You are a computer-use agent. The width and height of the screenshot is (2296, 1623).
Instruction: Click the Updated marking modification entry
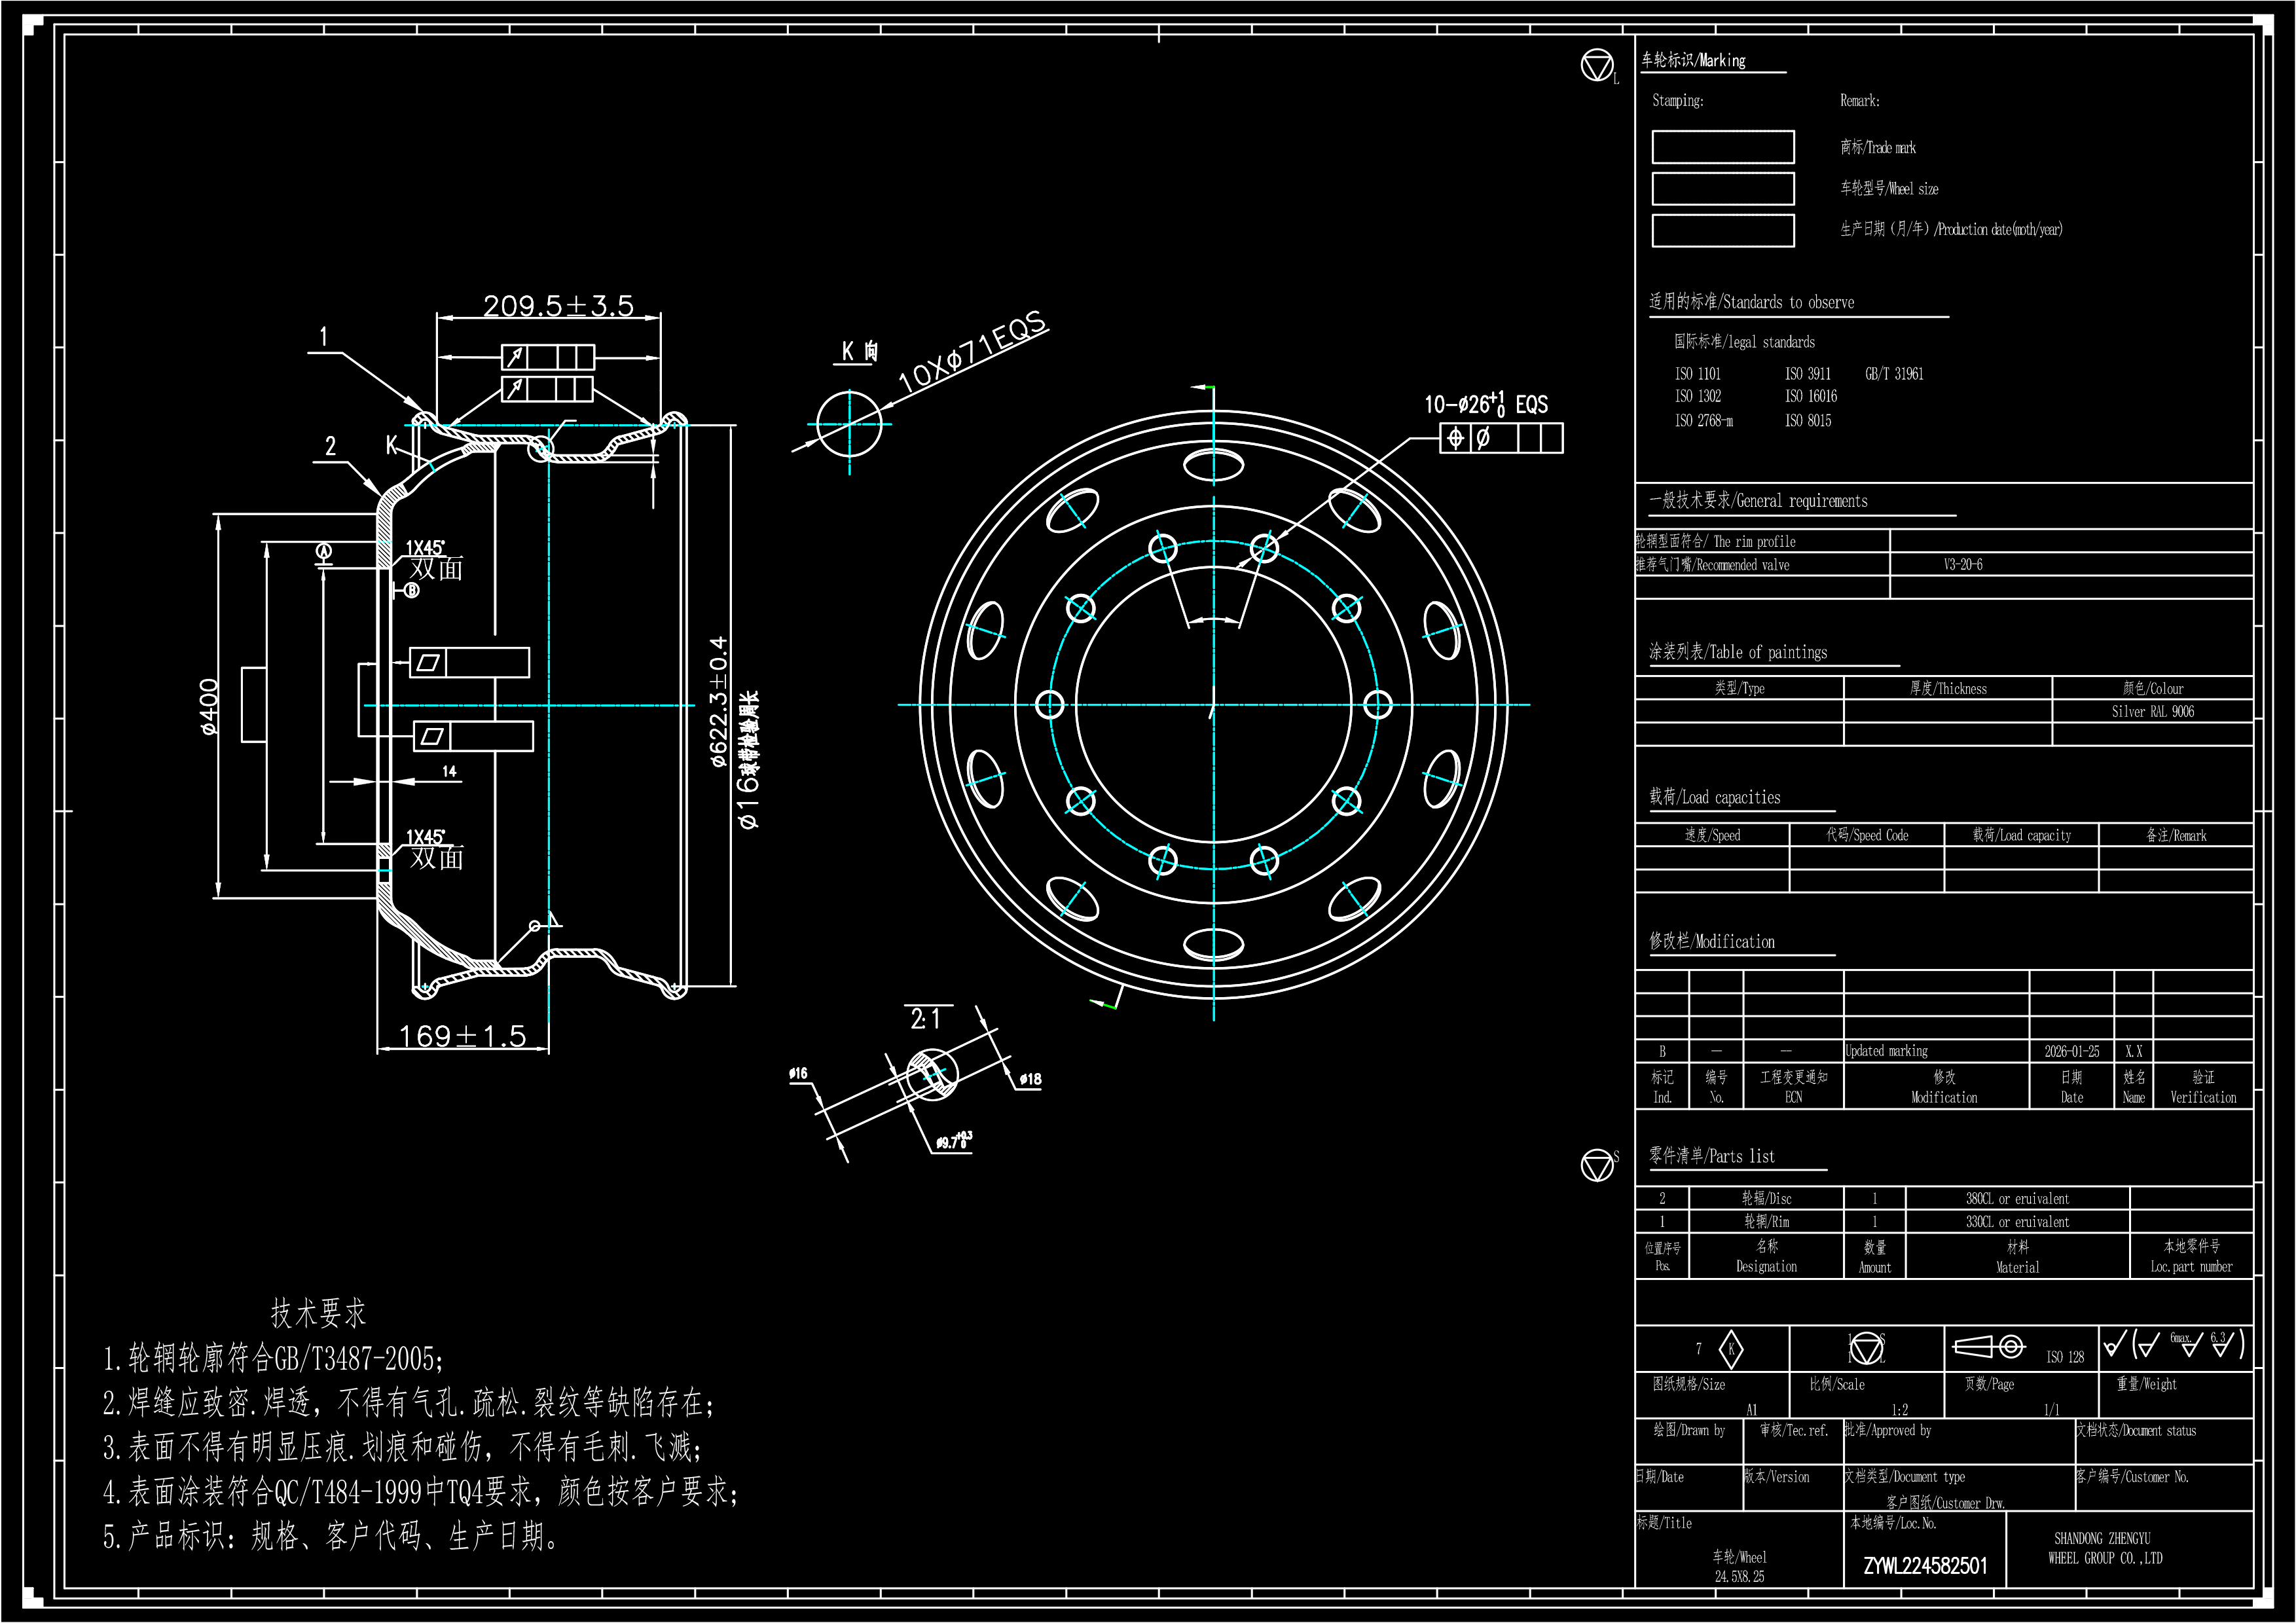pos(1886,1051)
